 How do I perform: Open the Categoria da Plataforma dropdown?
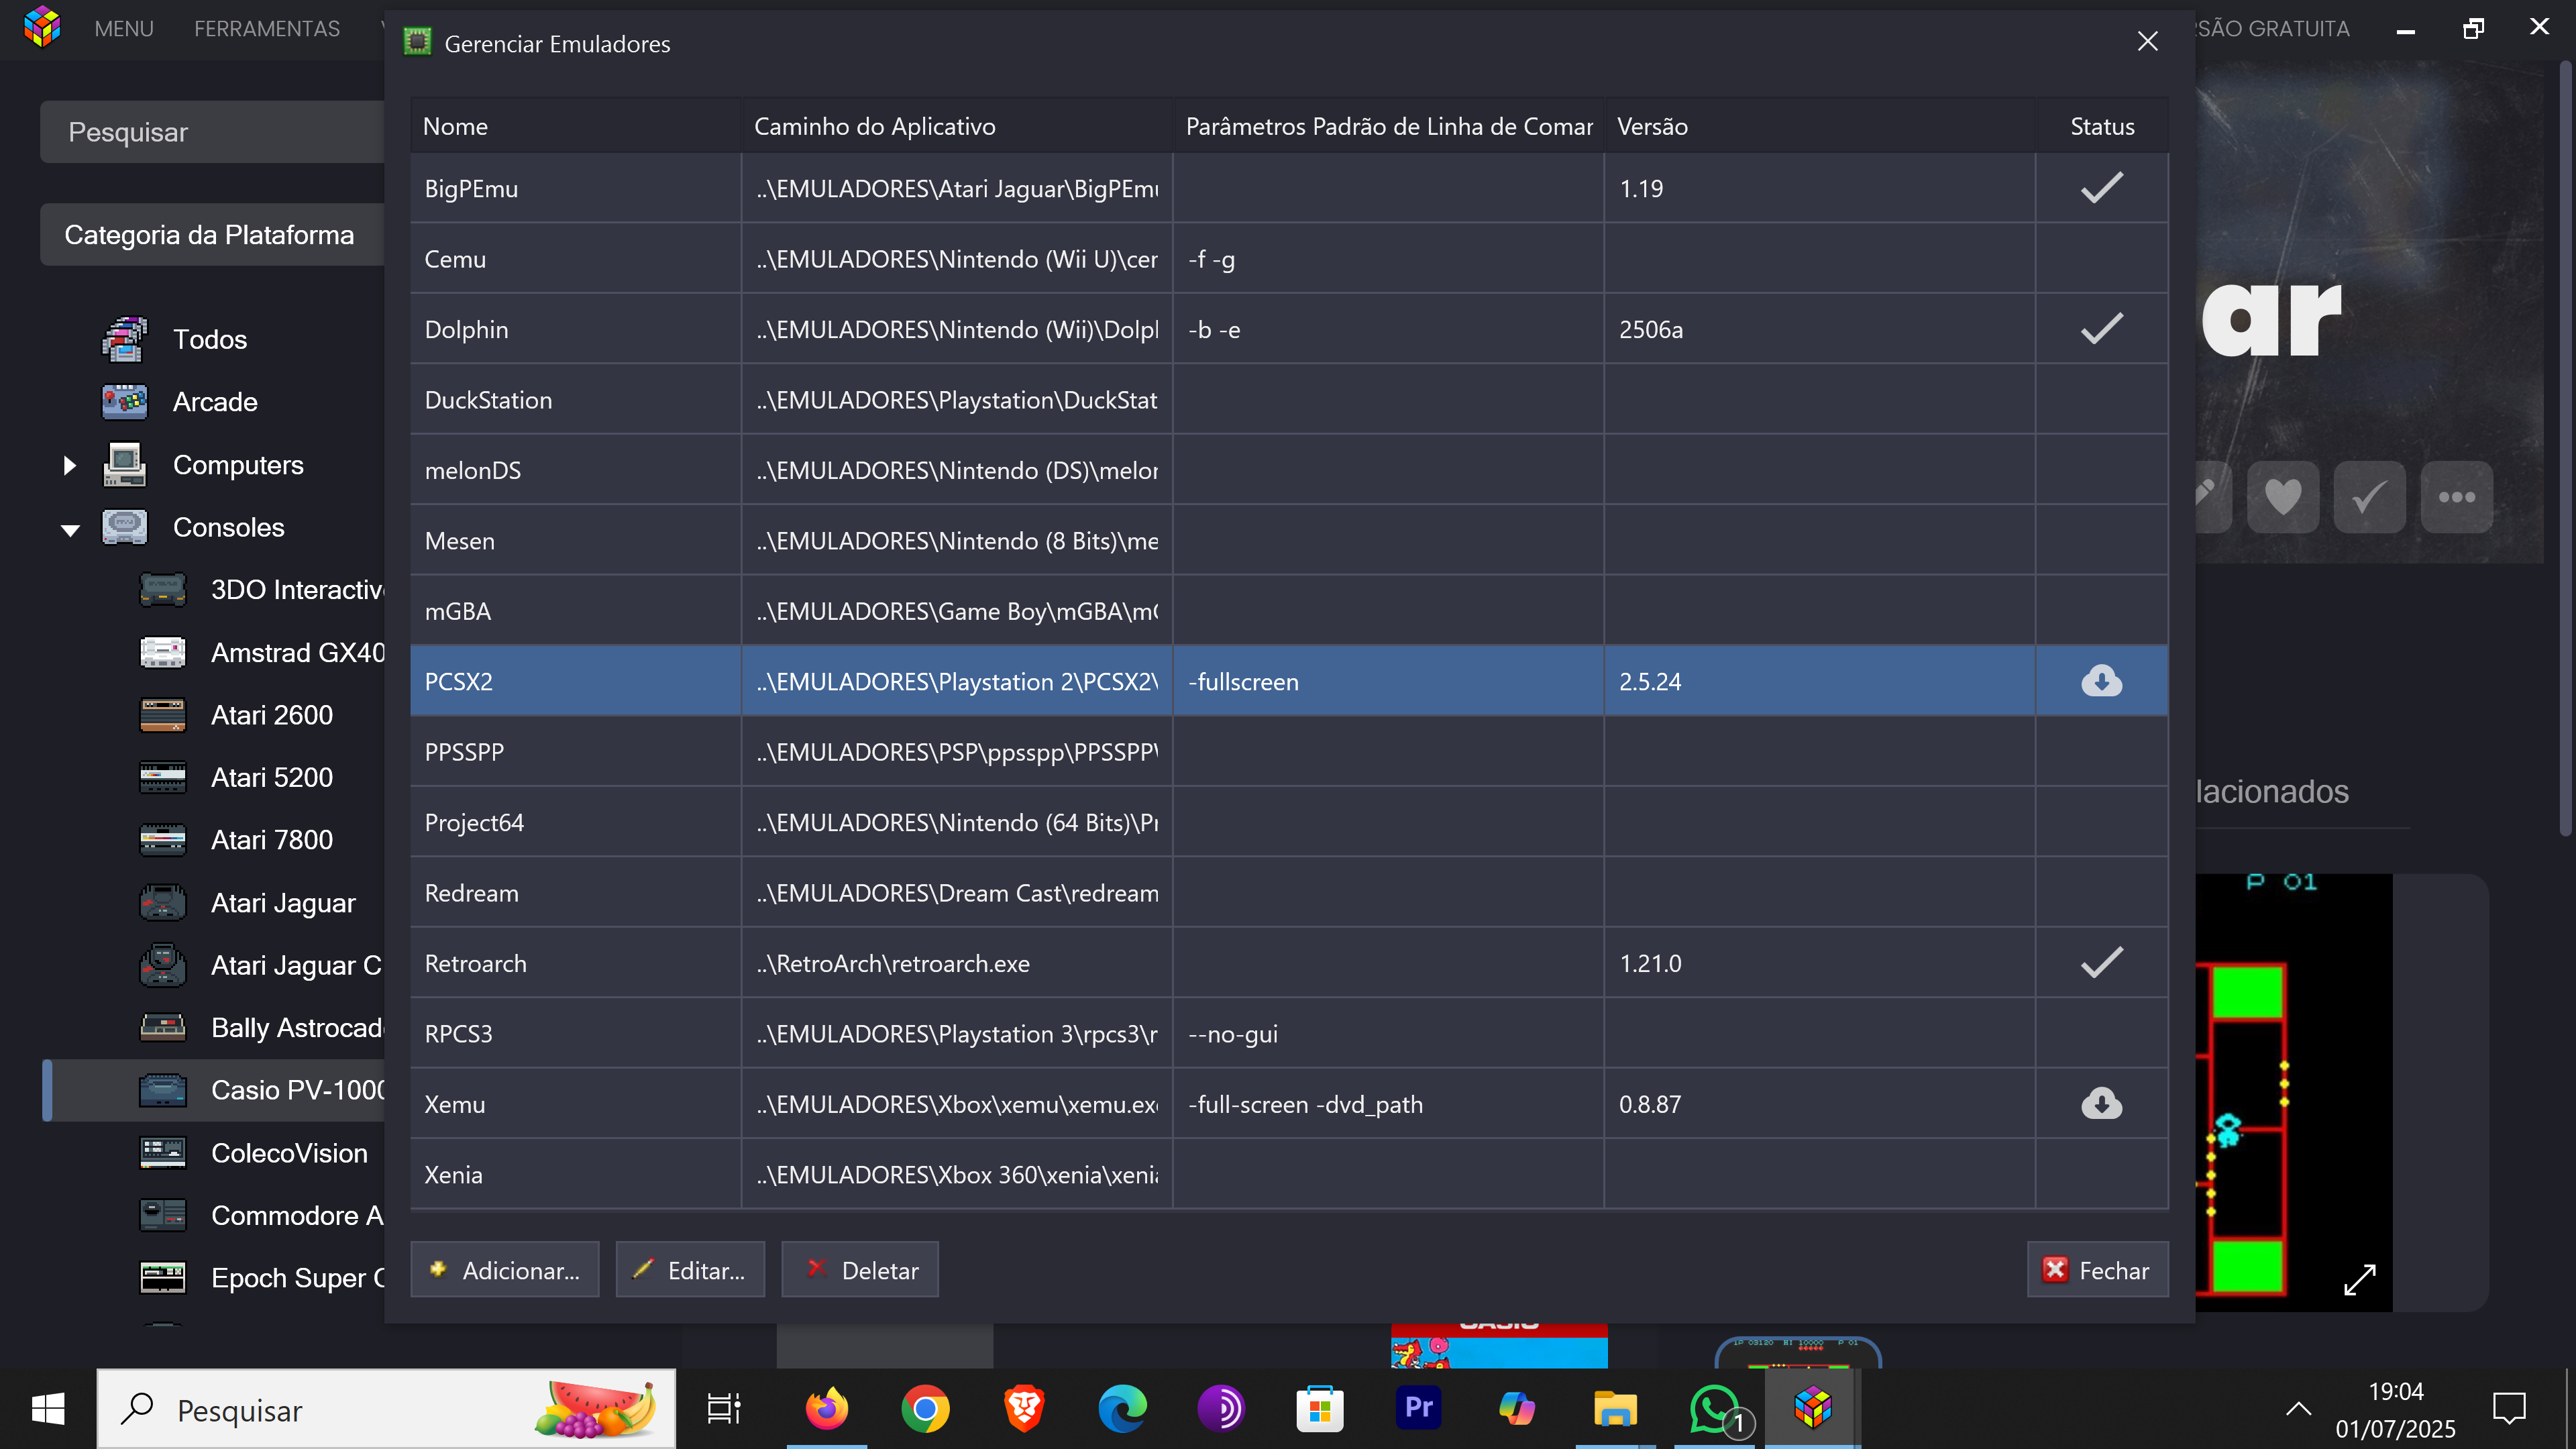tap(212, 235)
